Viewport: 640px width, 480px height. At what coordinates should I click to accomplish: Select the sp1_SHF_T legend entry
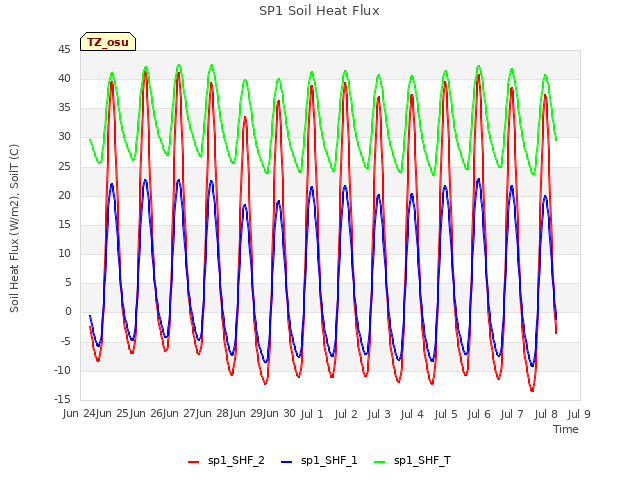412,461
